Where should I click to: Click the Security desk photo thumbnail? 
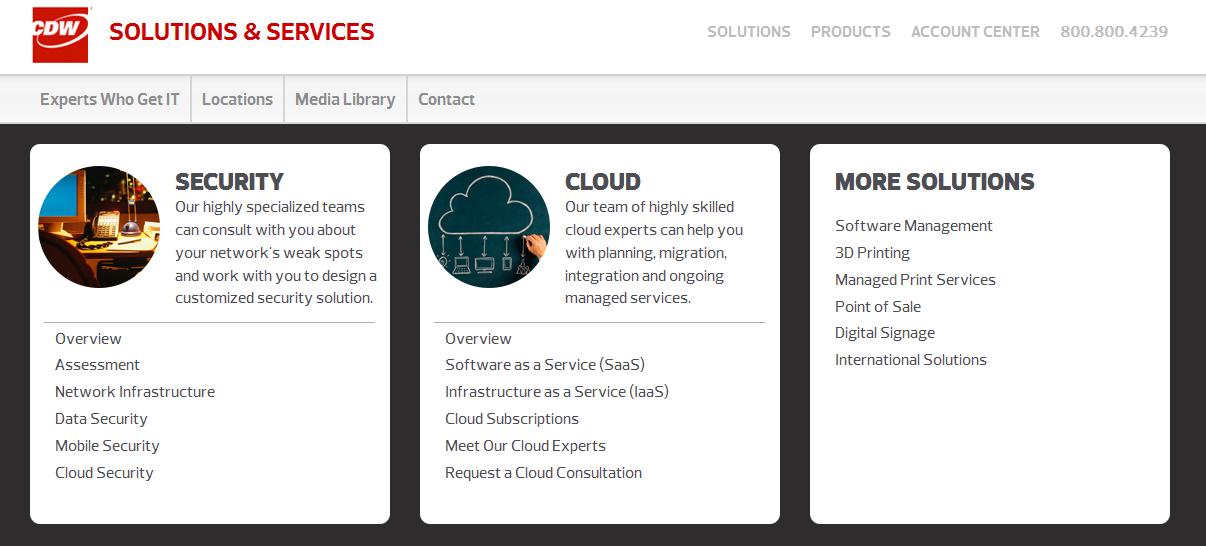tap(99, 227)
